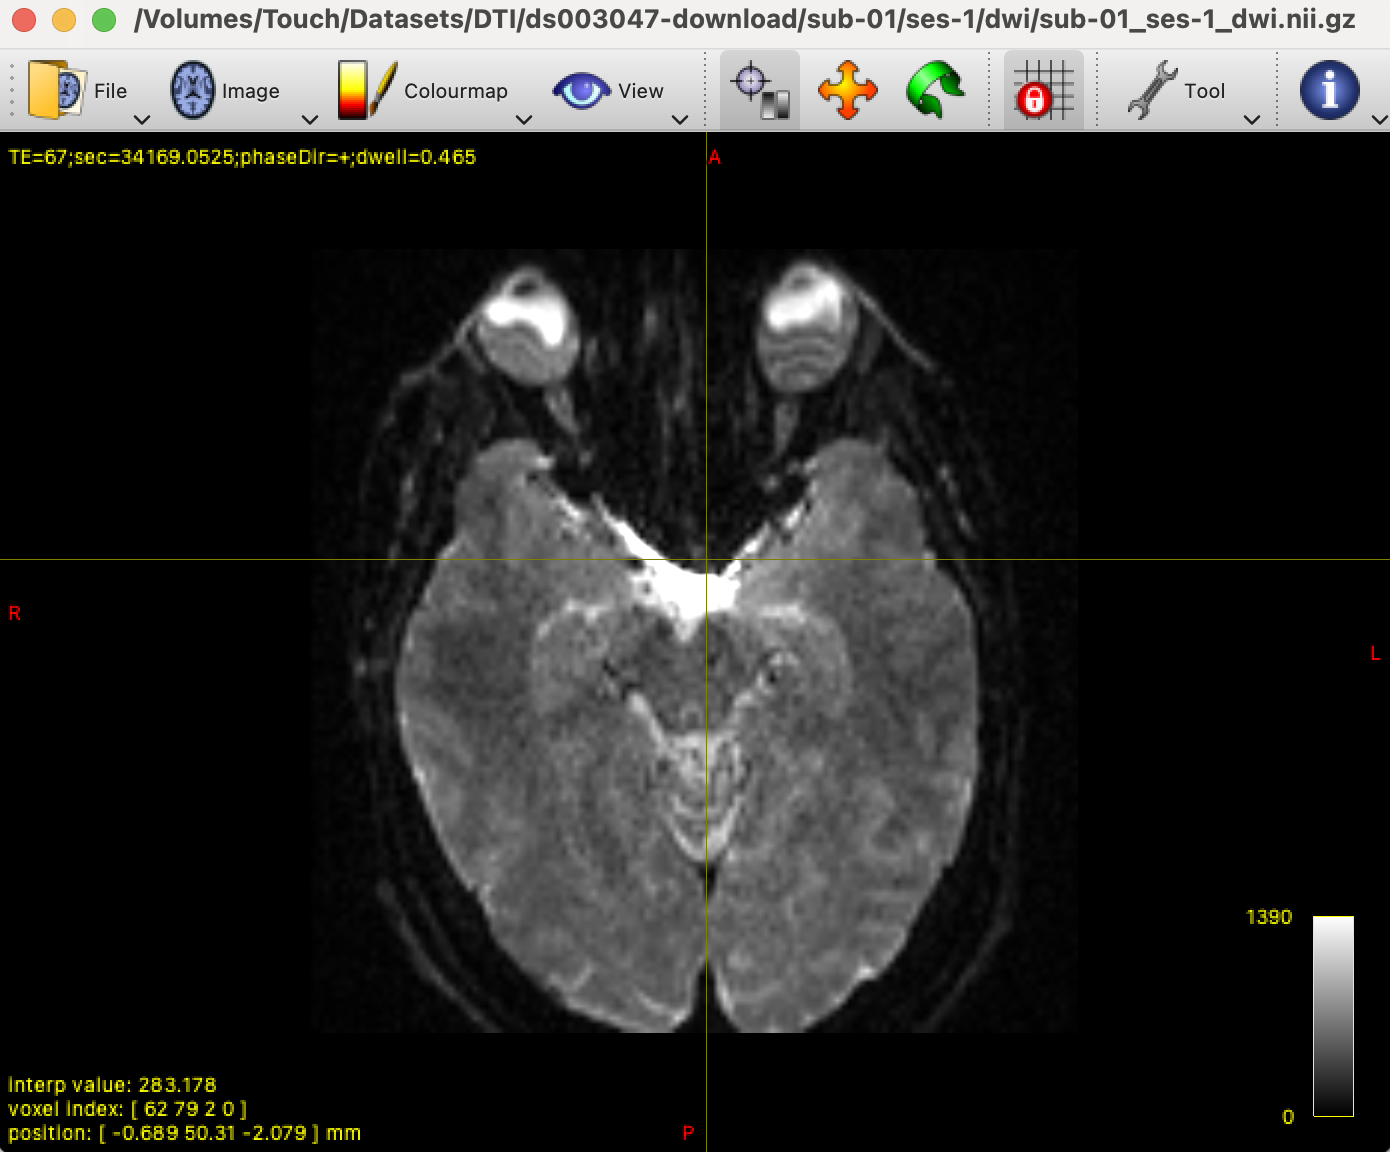Image resolution: width=1390 pixels, height=1152 pixels.
Task: Click the colour bar minimum value 0
Action: pos(1288,1117)
